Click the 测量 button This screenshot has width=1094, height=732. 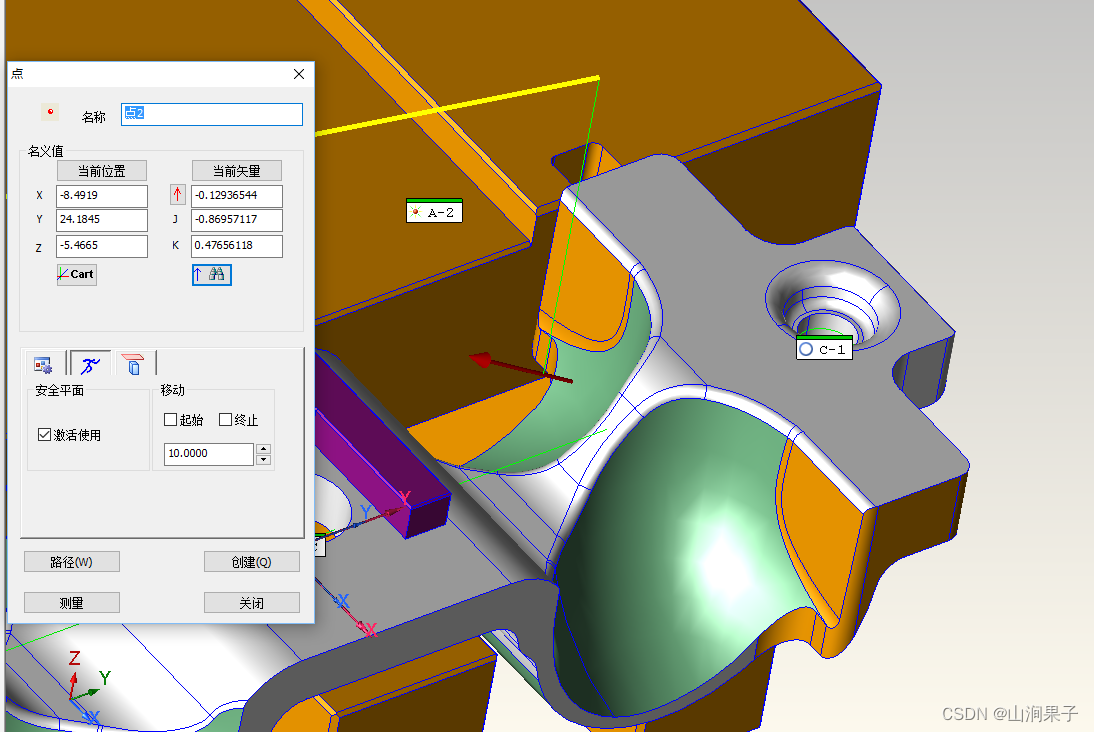pyautogui.click(x=72, y=603)
